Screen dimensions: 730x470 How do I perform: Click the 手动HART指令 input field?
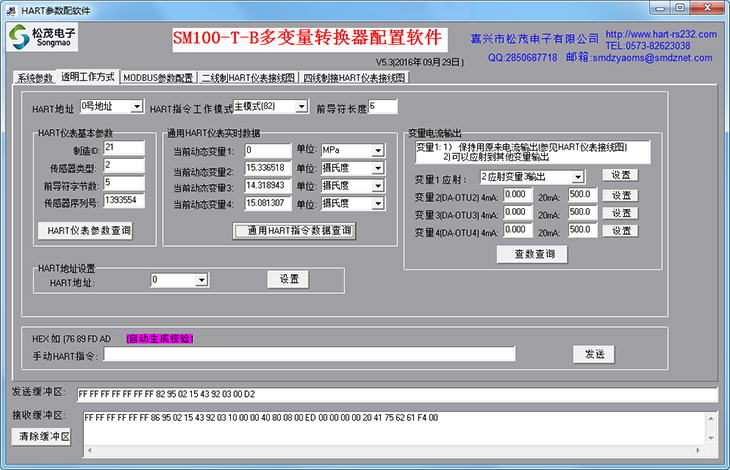(309, 353)
